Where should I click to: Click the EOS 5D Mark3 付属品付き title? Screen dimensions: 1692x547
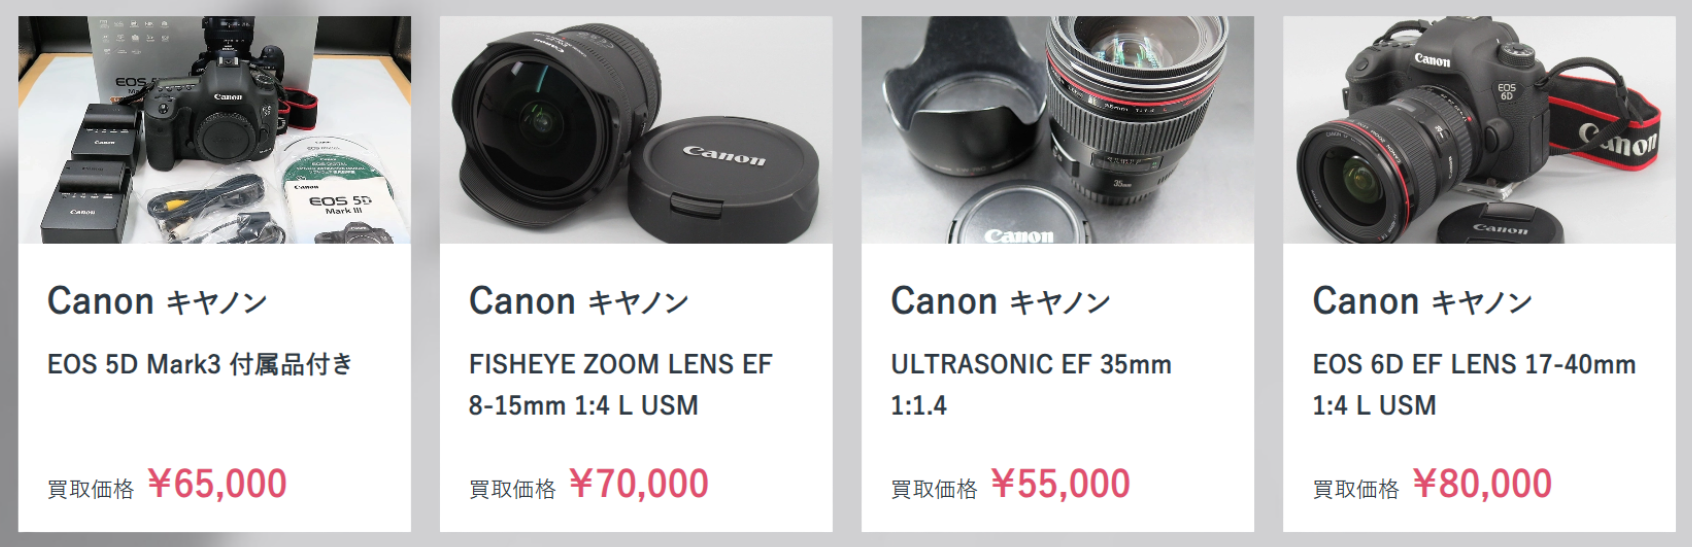[200, 364]
